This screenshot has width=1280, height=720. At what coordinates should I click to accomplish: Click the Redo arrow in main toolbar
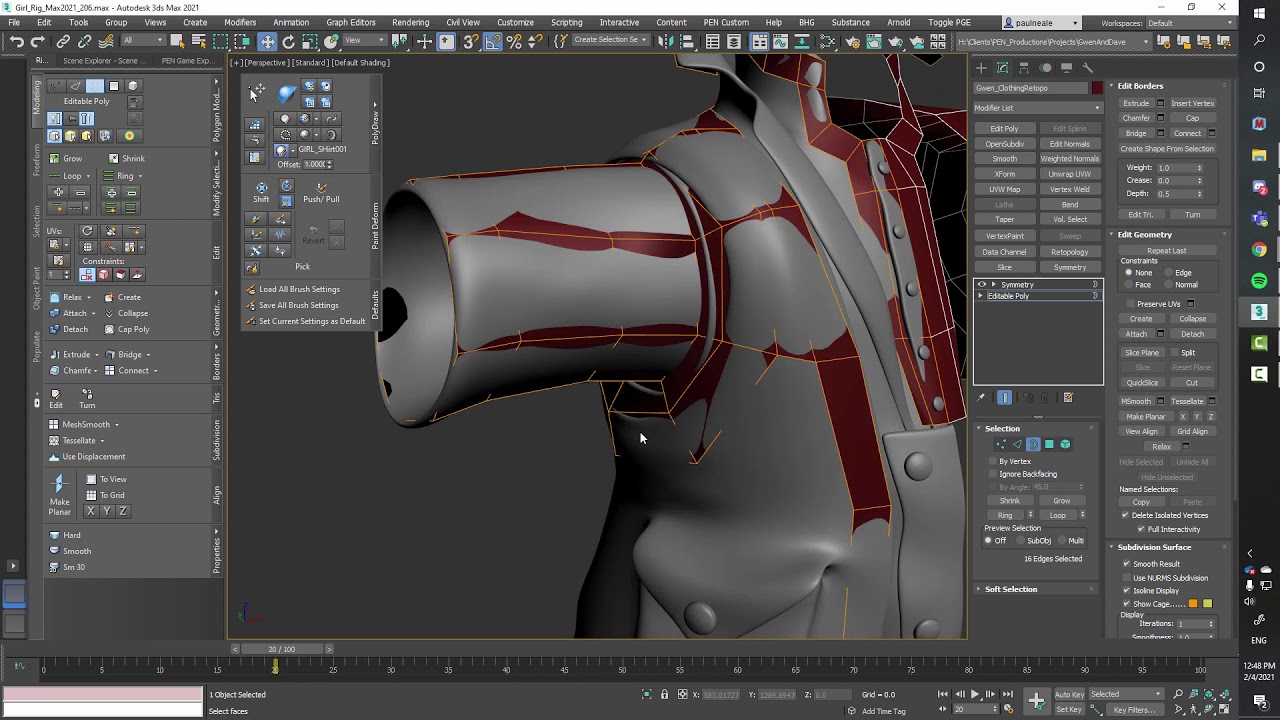[x=38, y=41]
